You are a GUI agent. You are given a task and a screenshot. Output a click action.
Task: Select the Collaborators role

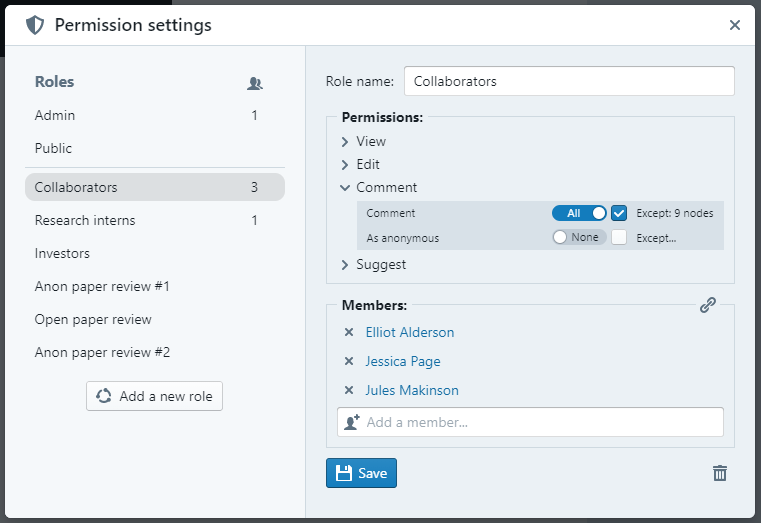click(155, 187)
